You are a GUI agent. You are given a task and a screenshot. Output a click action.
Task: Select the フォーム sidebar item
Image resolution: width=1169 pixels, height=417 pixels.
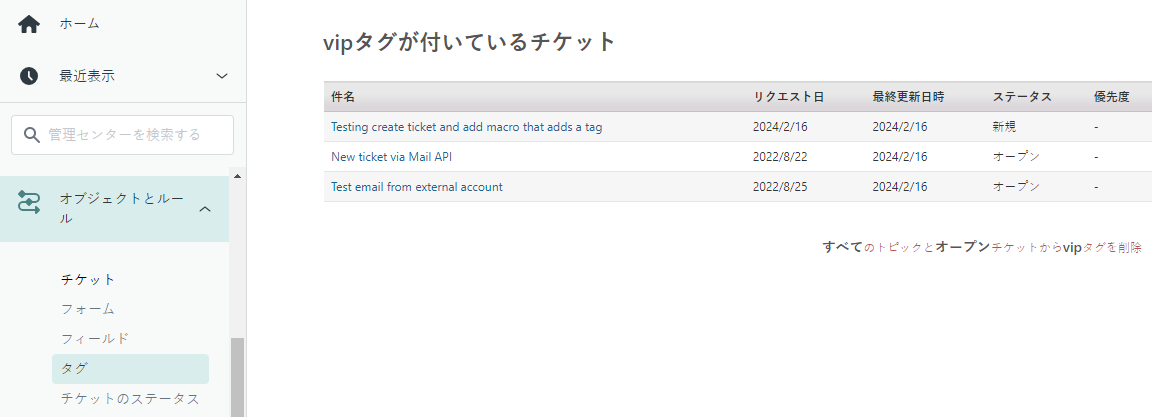pos(88,309)
